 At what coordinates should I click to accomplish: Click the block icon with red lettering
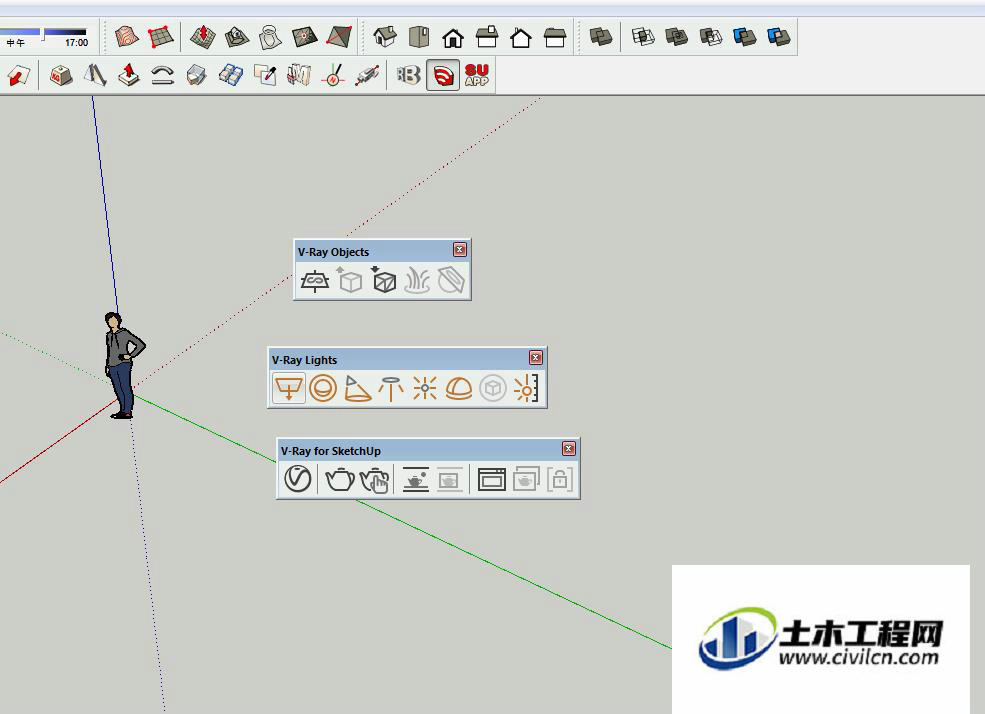point(60,75)
